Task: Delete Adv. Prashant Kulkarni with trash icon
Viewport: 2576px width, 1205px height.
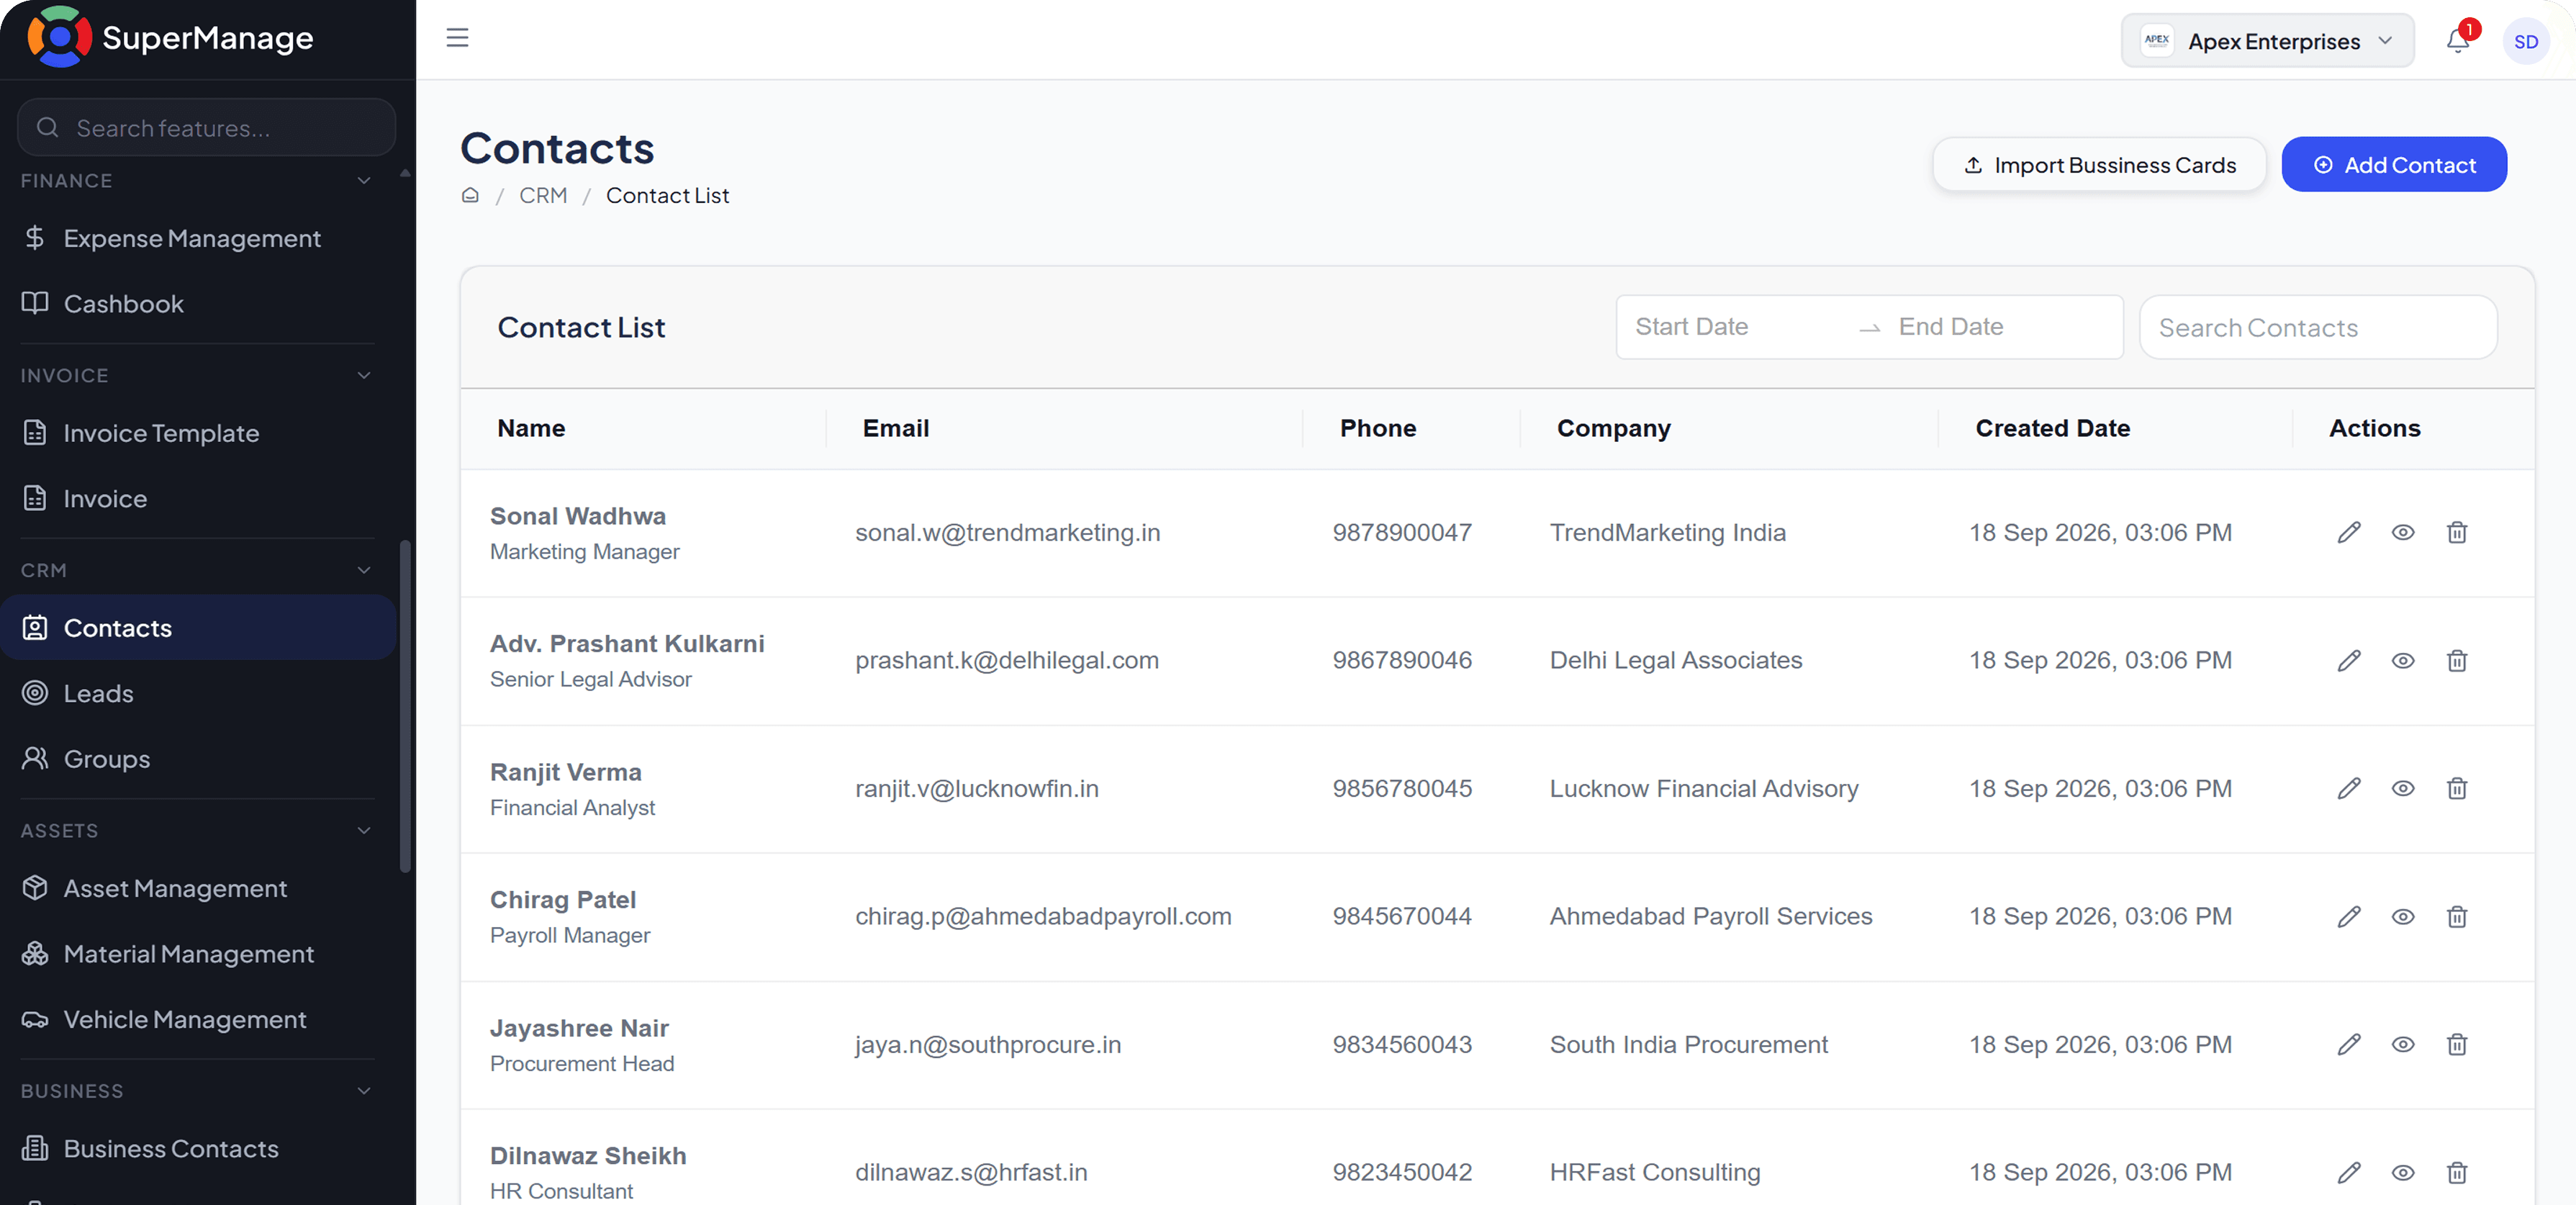Action: [x=2457, y=660]
